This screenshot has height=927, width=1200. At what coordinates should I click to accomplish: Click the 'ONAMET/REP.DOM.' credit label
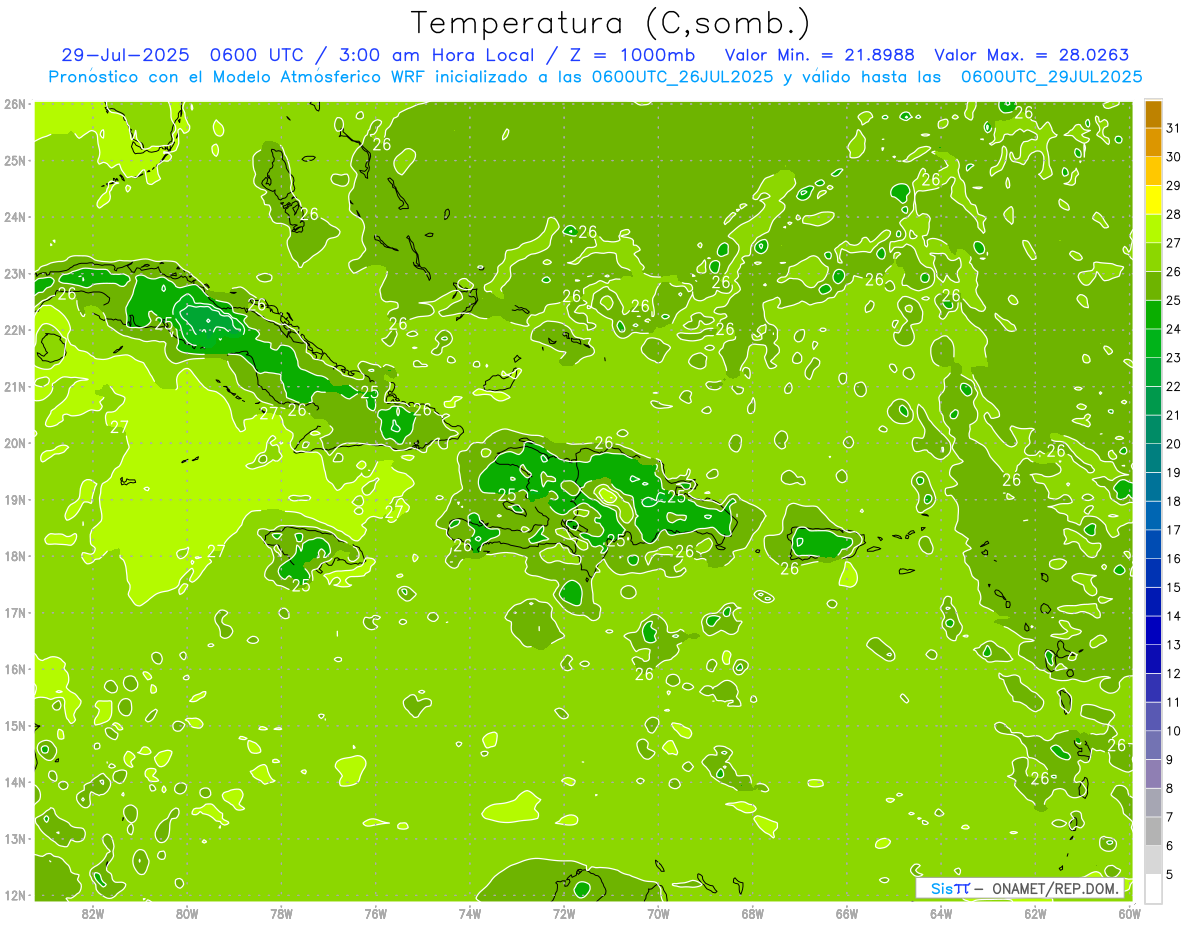(1056, 888)
